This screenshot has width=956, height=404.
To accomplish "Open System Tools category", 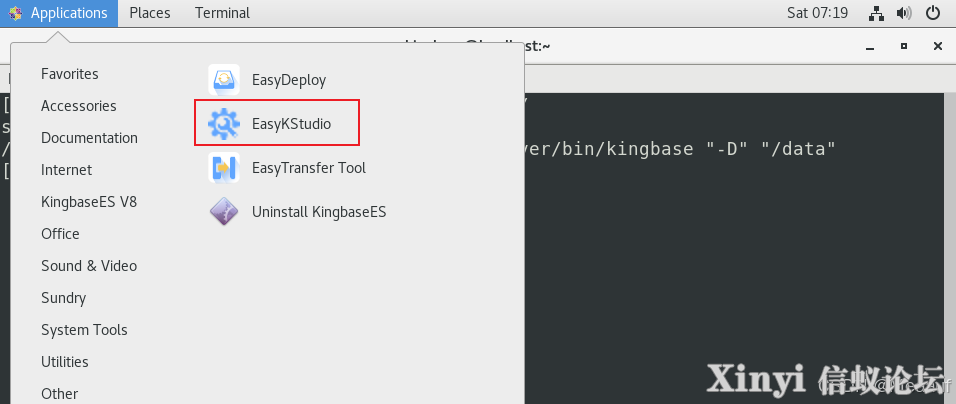I will [84, 330].
